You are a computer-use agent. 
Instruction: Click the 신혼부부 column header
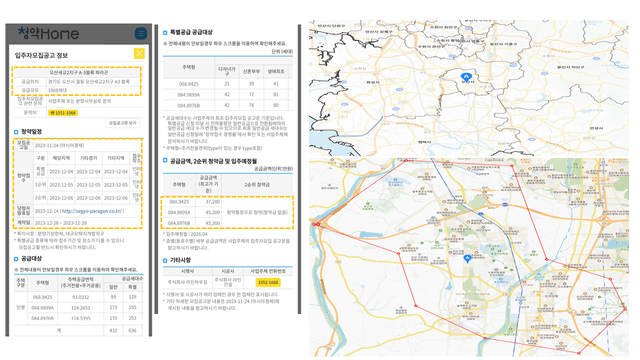[251, 71]
